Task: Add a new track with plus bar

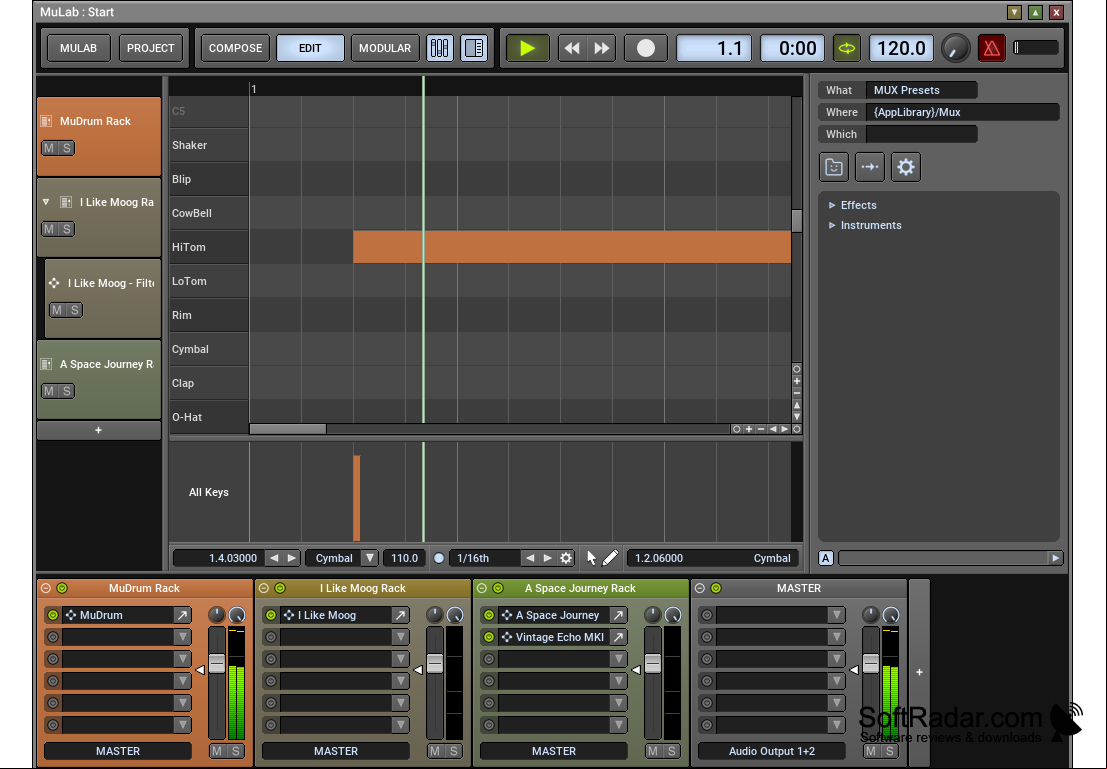Action: [x=99, y=430]
